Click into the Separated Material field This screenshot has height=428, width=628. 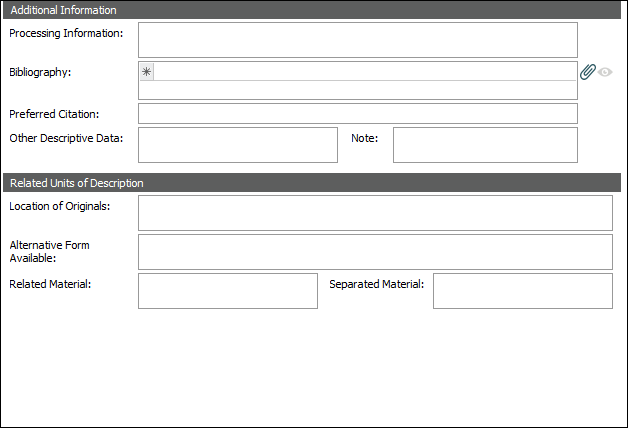(522, 291)
